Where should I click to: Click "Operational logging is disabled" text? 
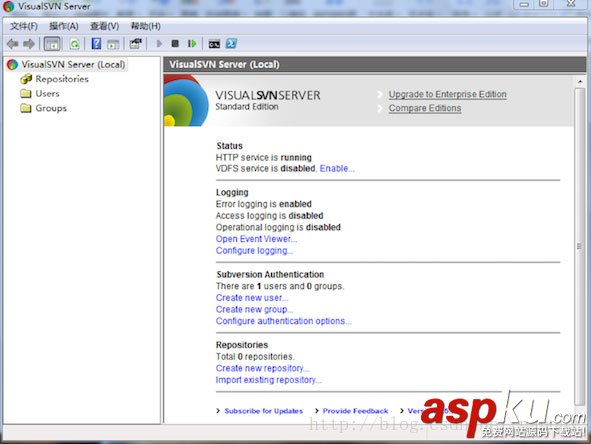[x=278, y=227]
